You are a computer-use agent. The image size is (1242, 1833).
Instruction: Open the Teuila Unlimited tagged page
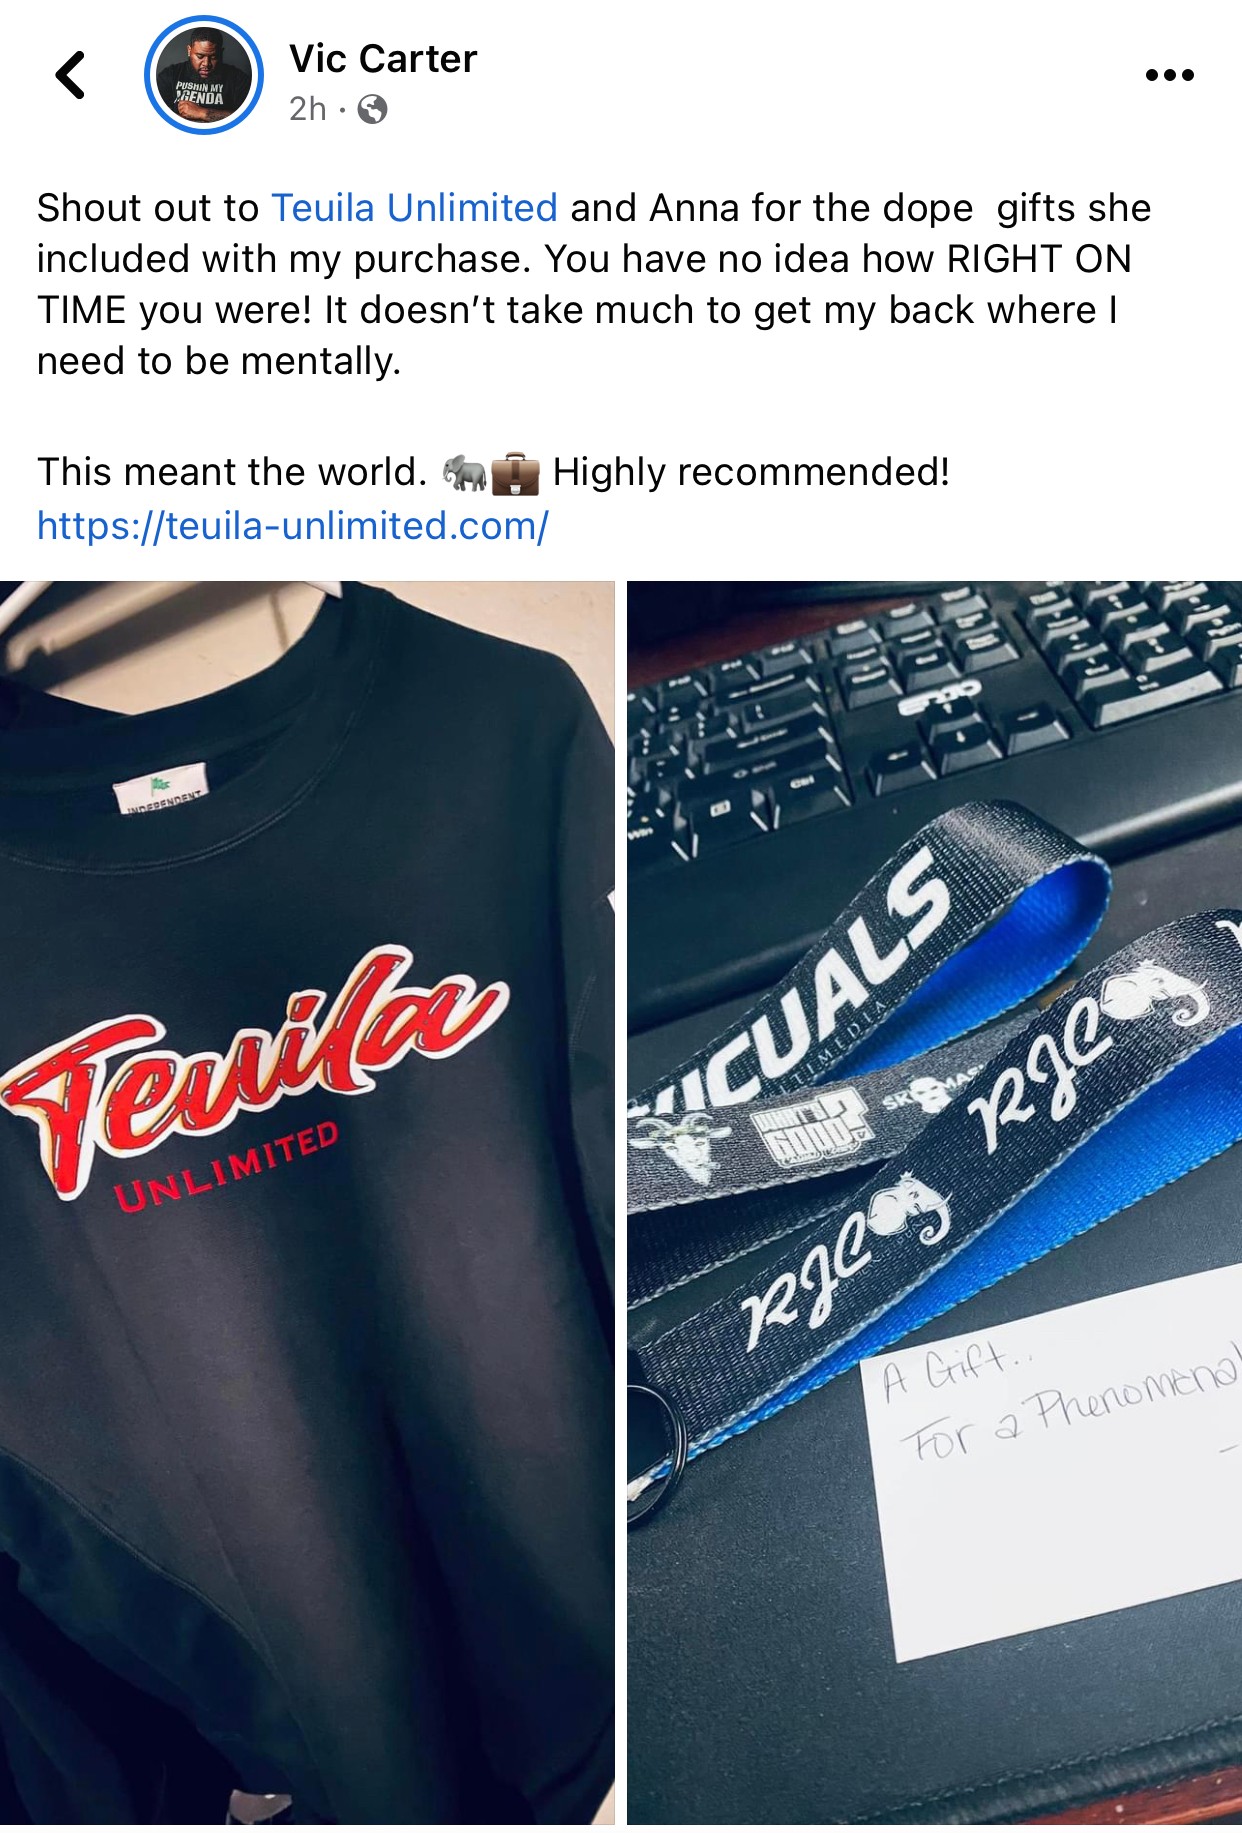[415, 208]
